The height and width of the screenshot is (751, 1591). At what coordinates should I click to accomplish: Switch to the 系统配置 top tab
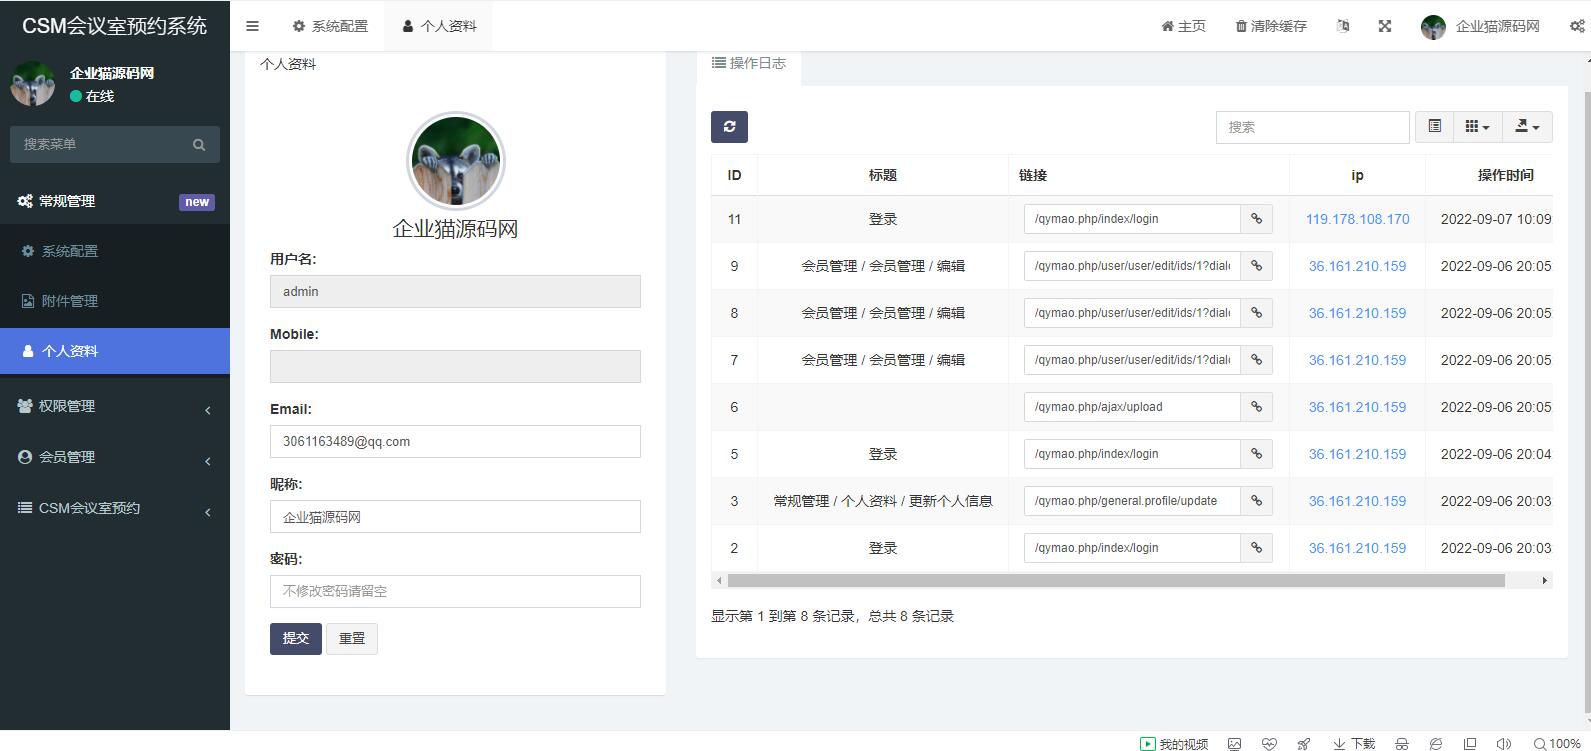point(330,26)
